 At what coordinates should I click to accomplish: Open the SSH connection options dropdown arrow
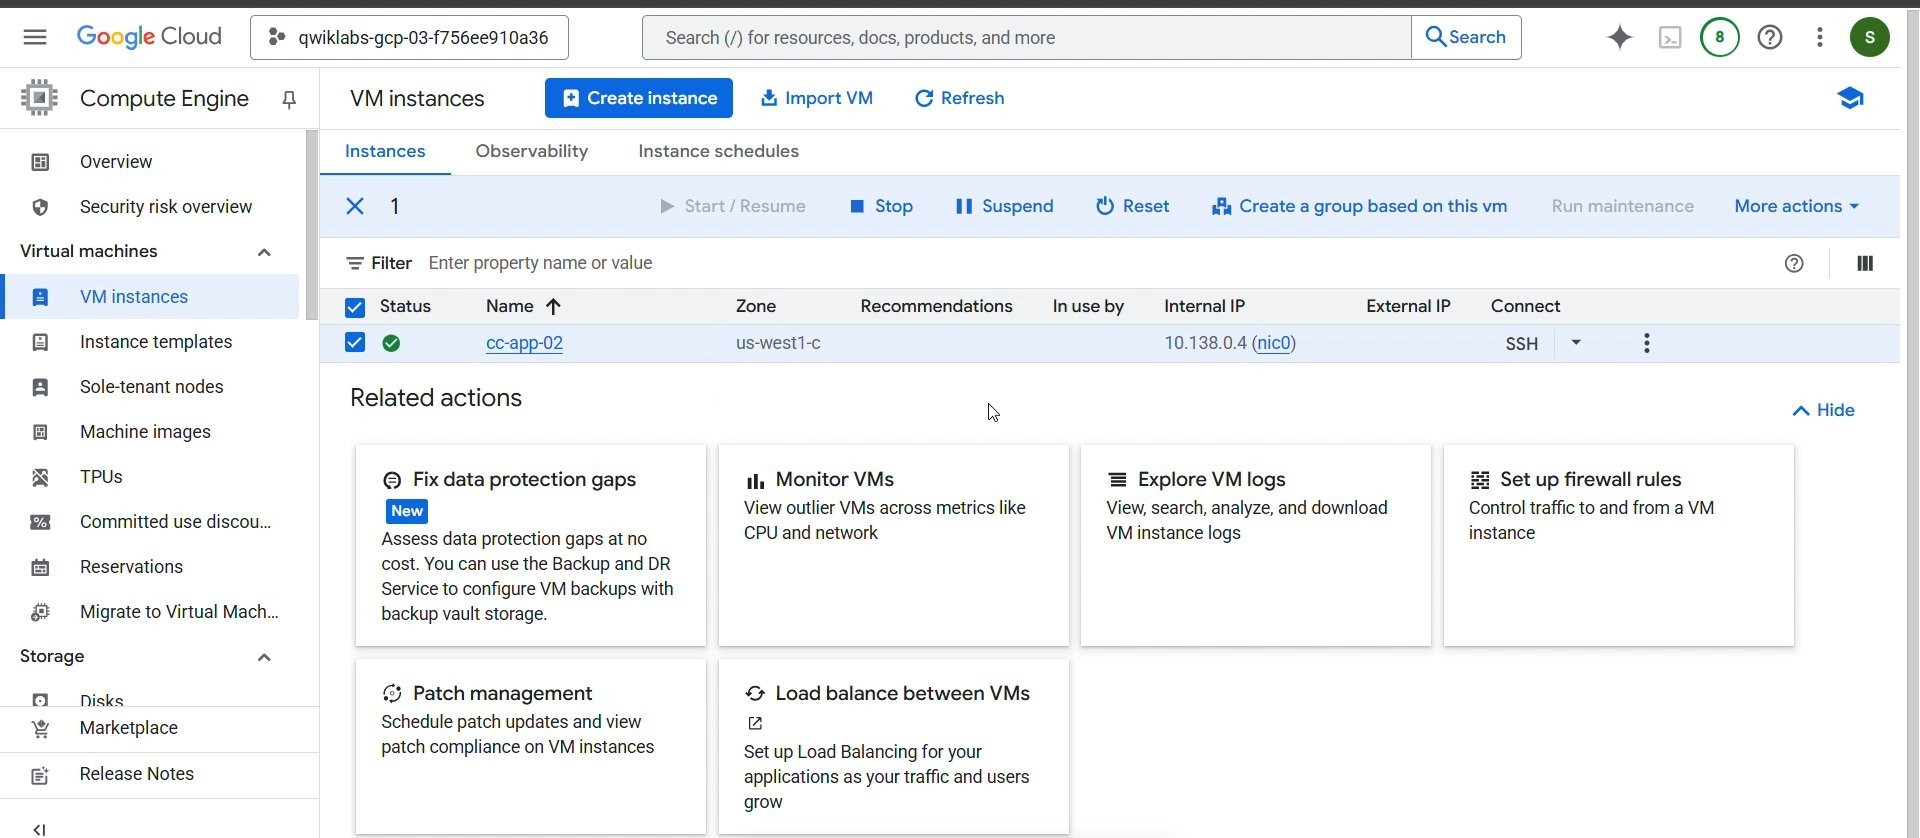click(x=1575, y=342)
